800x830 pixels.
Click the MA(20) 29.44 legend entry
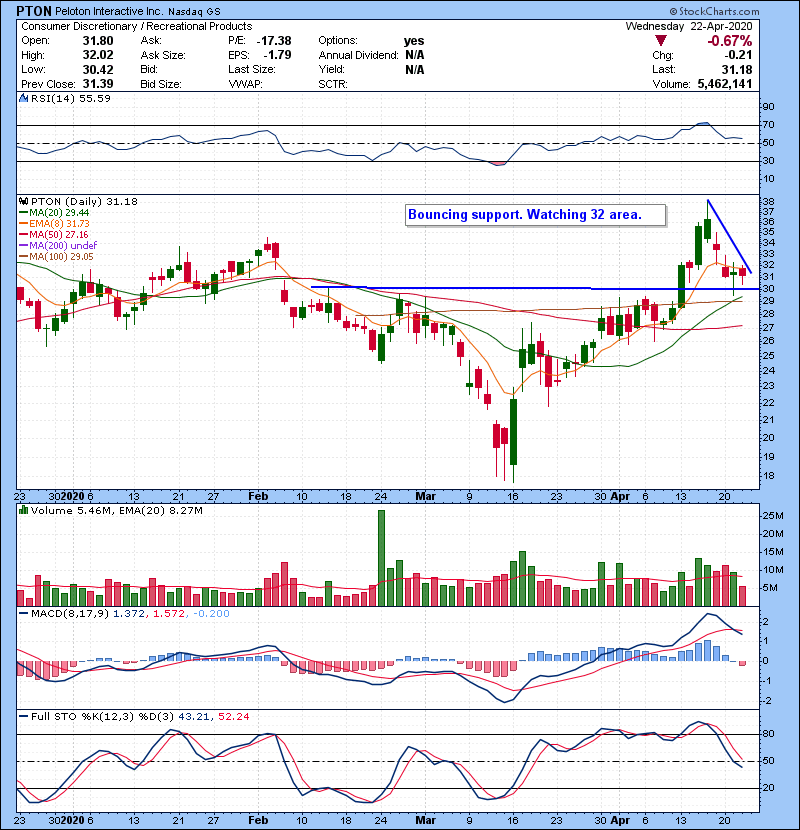(54, 212)
